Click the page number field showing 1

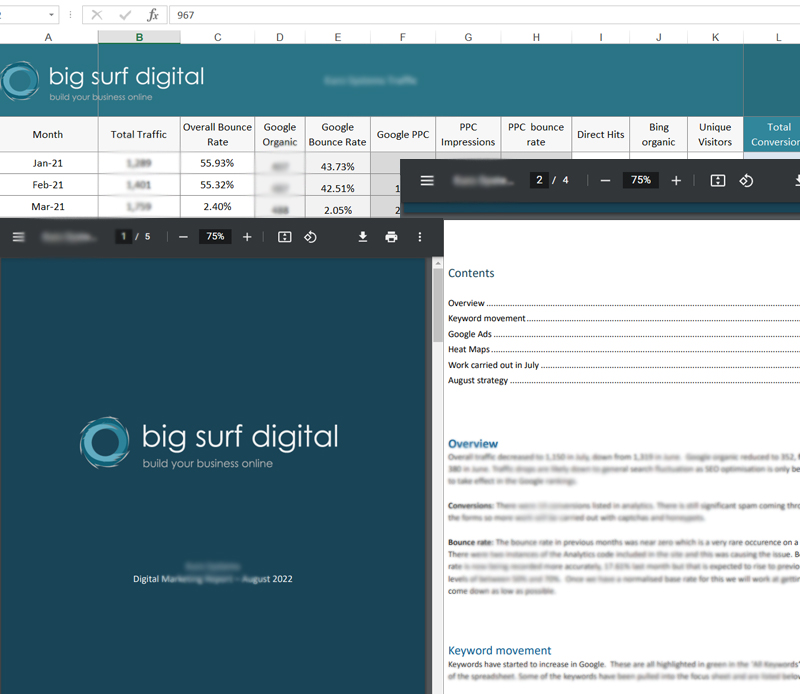pyautogui.click(x=123, y=236)
